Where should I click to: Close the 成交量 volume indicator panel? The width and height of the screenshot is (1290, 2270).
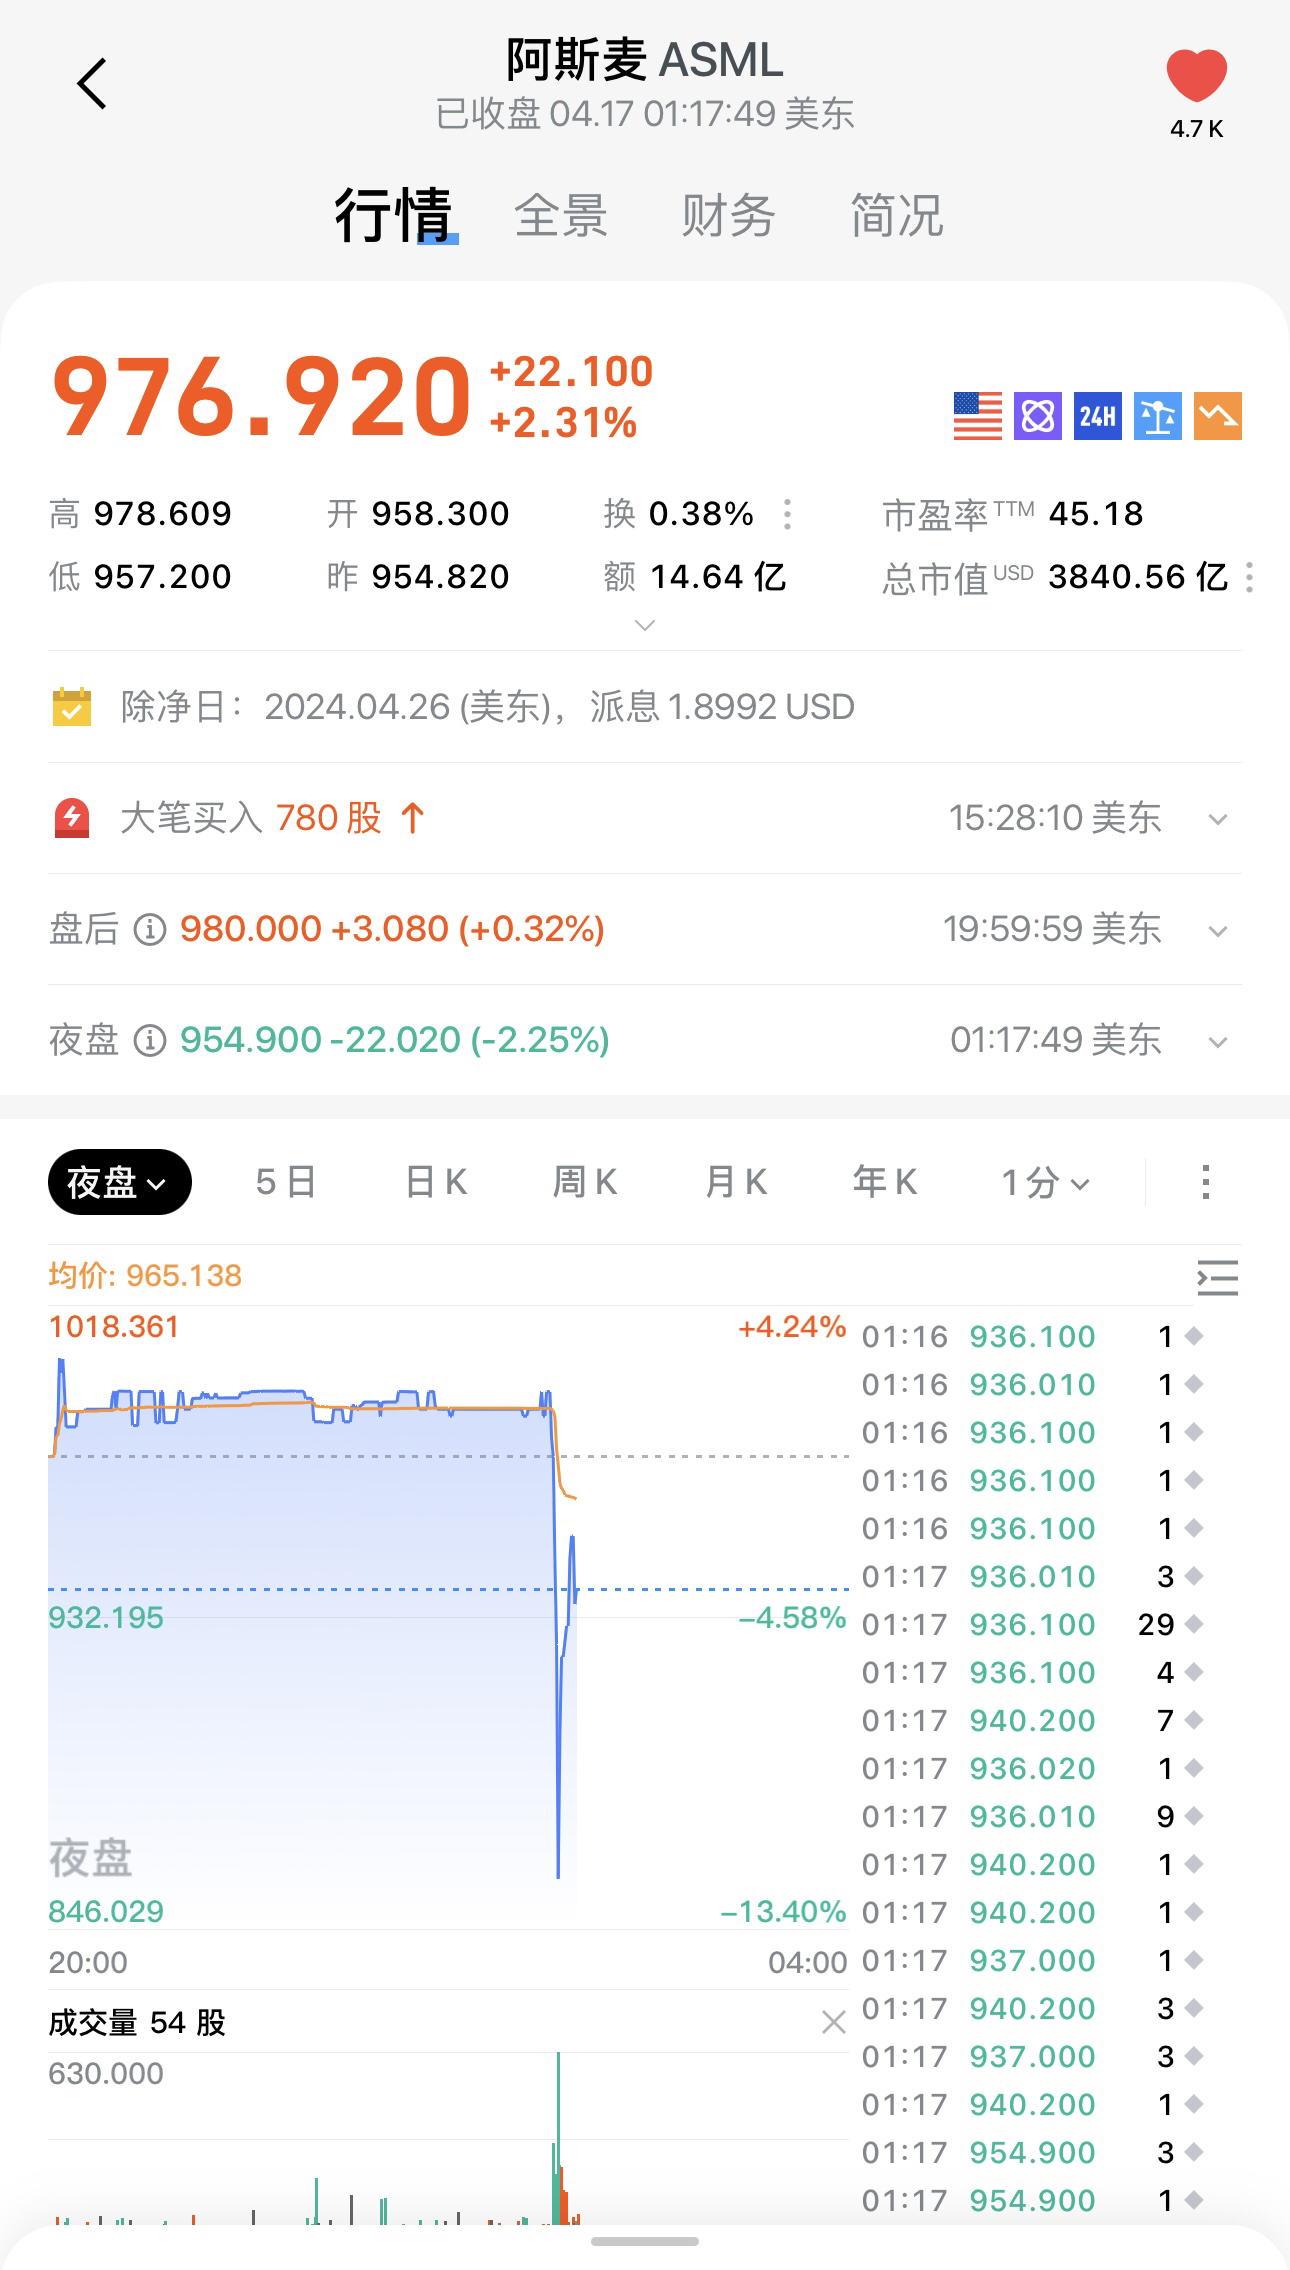click(x=833, y=2023)
